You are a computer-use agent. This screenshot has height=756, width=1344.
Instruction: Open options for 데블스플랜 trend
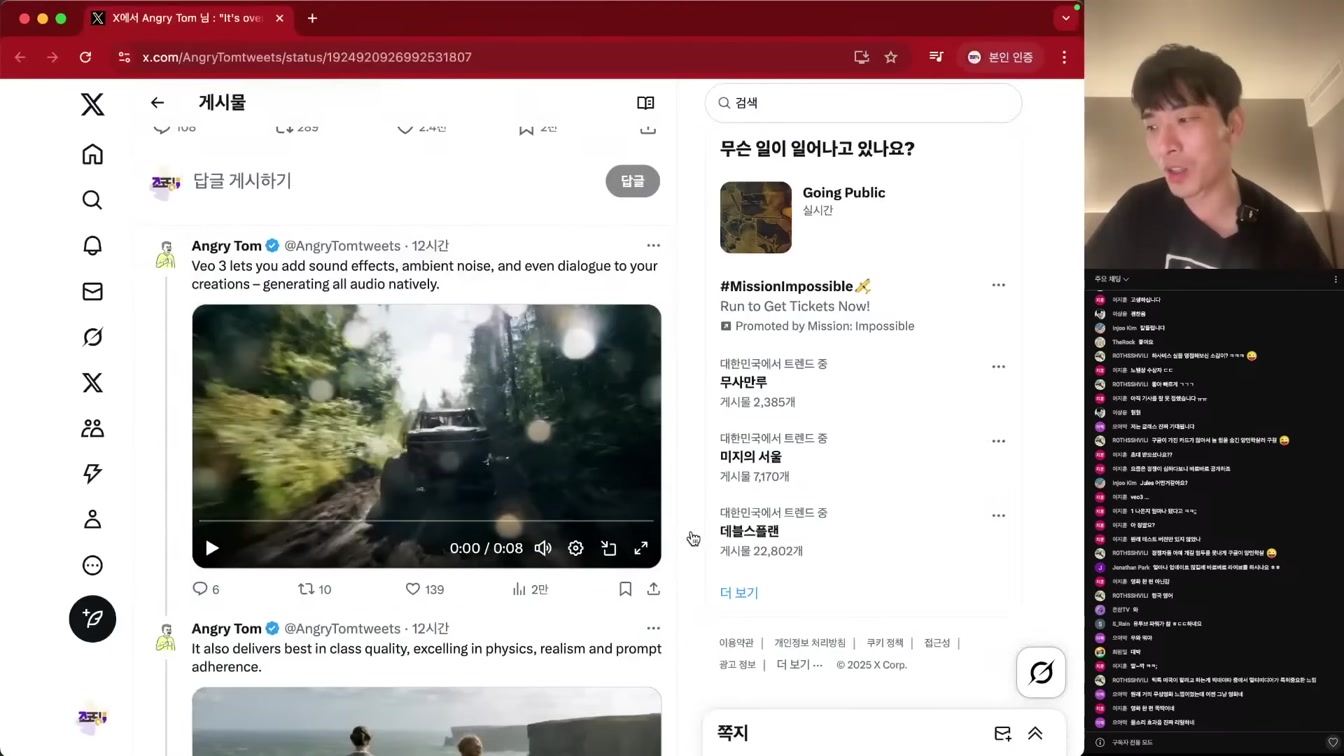pyautogui.click(x=998, y=516)
